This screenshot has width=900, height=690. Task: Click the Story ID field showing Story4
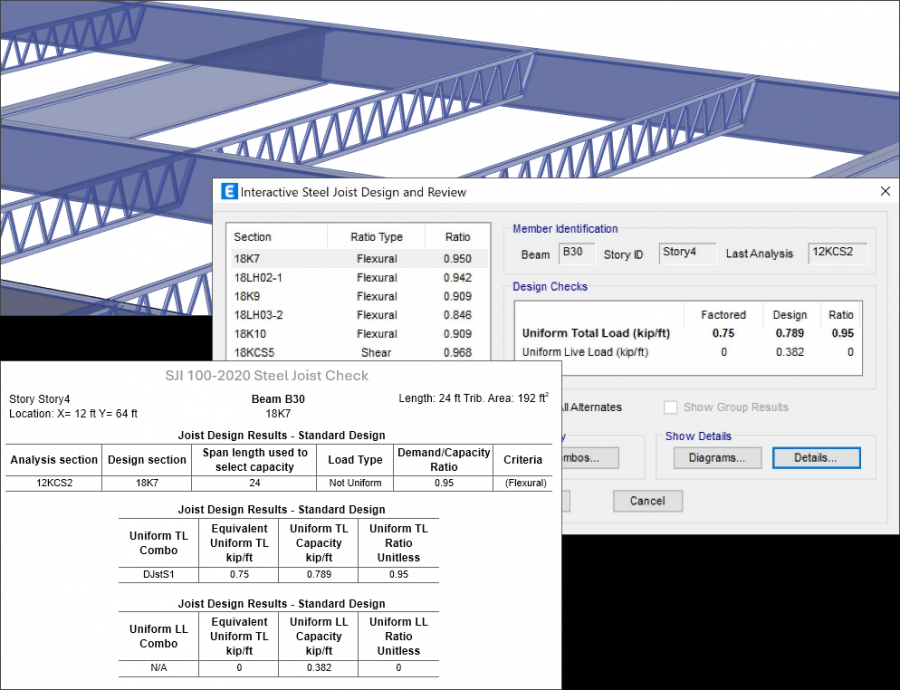pos(686,253)
